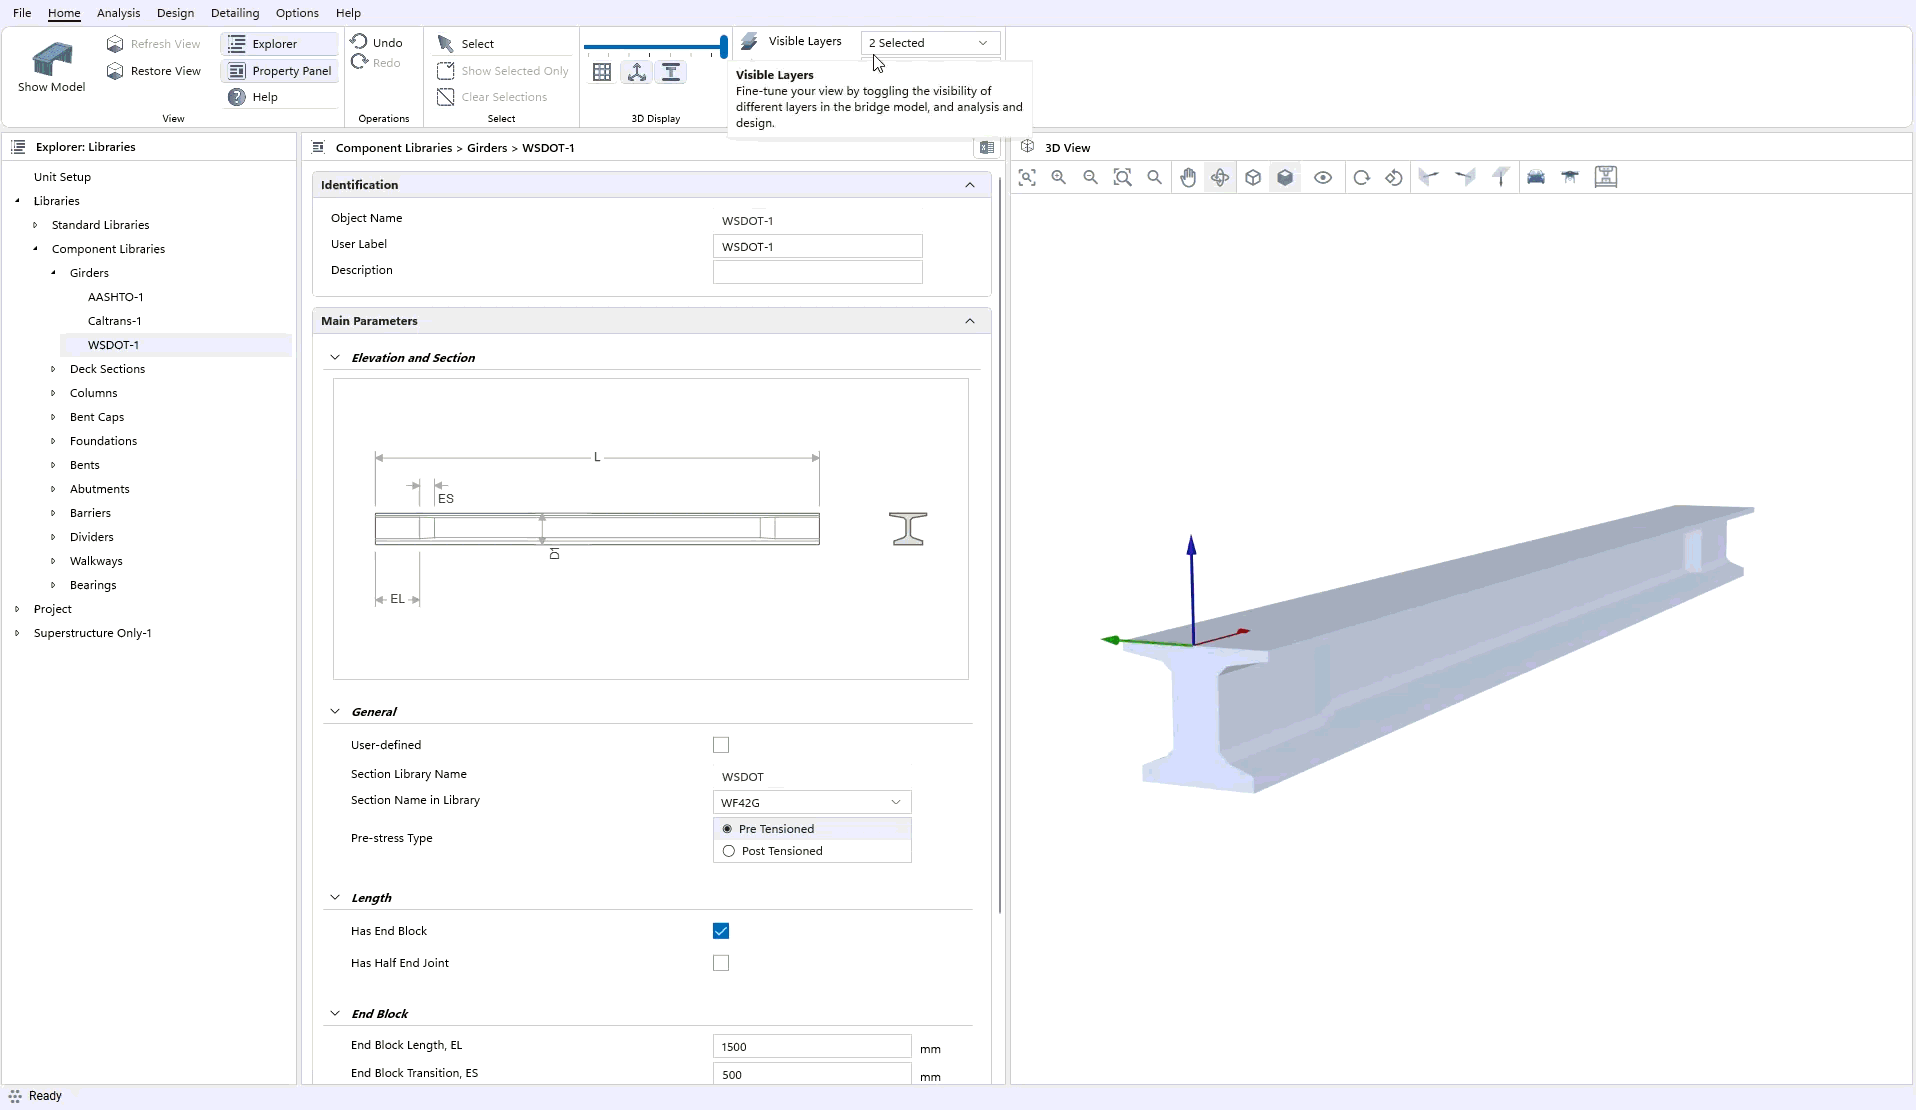This screenshot has width=1916, height=1110.
Task: Click the axes icon in 3D Display
Action: [637, 72]
